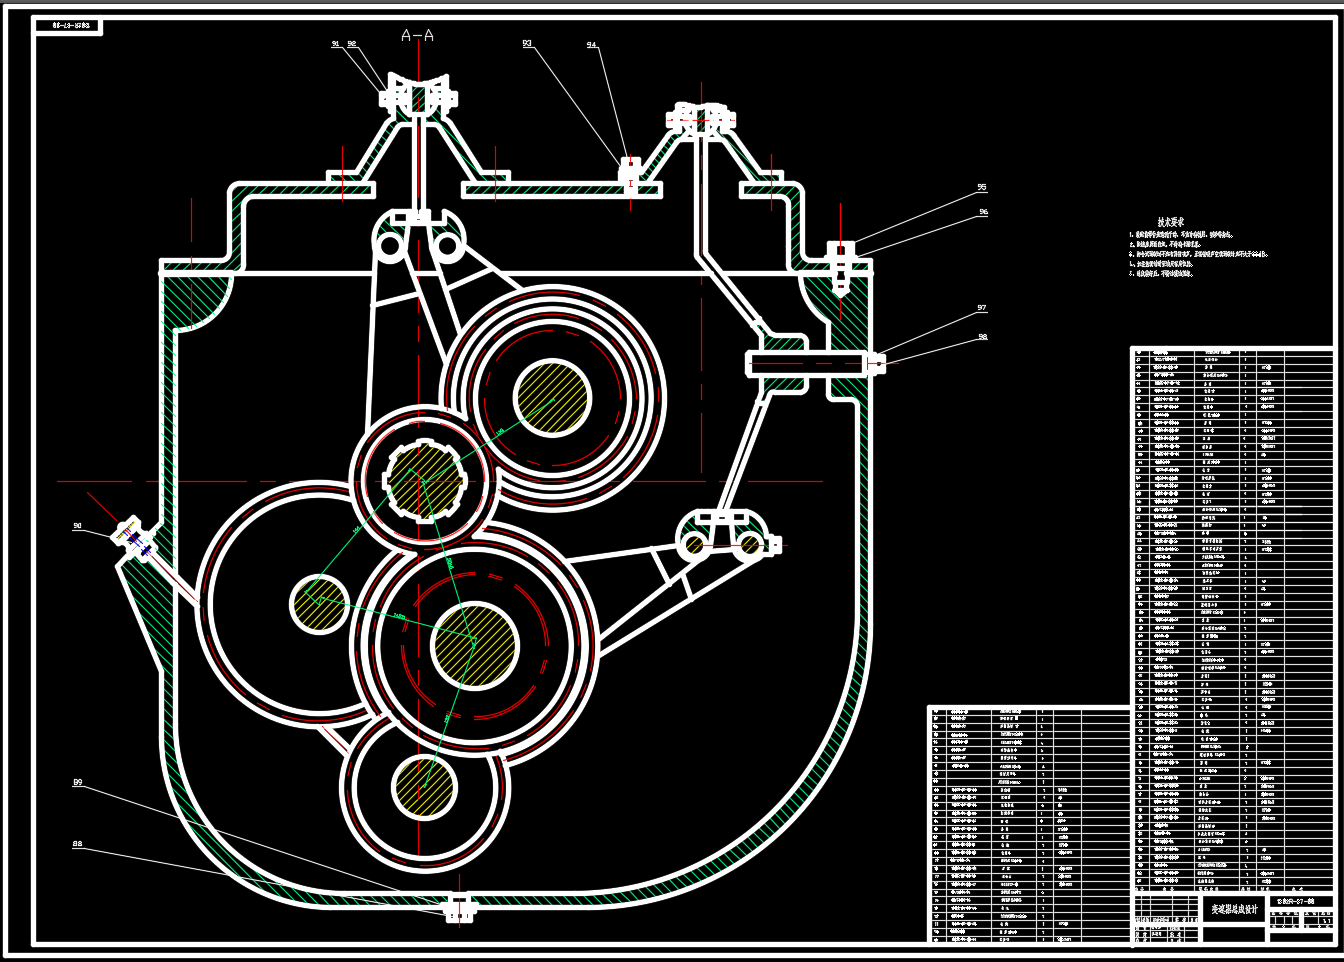Select part number callout 91
Viewport: 1344px width, 962px height.
point(336,44)
